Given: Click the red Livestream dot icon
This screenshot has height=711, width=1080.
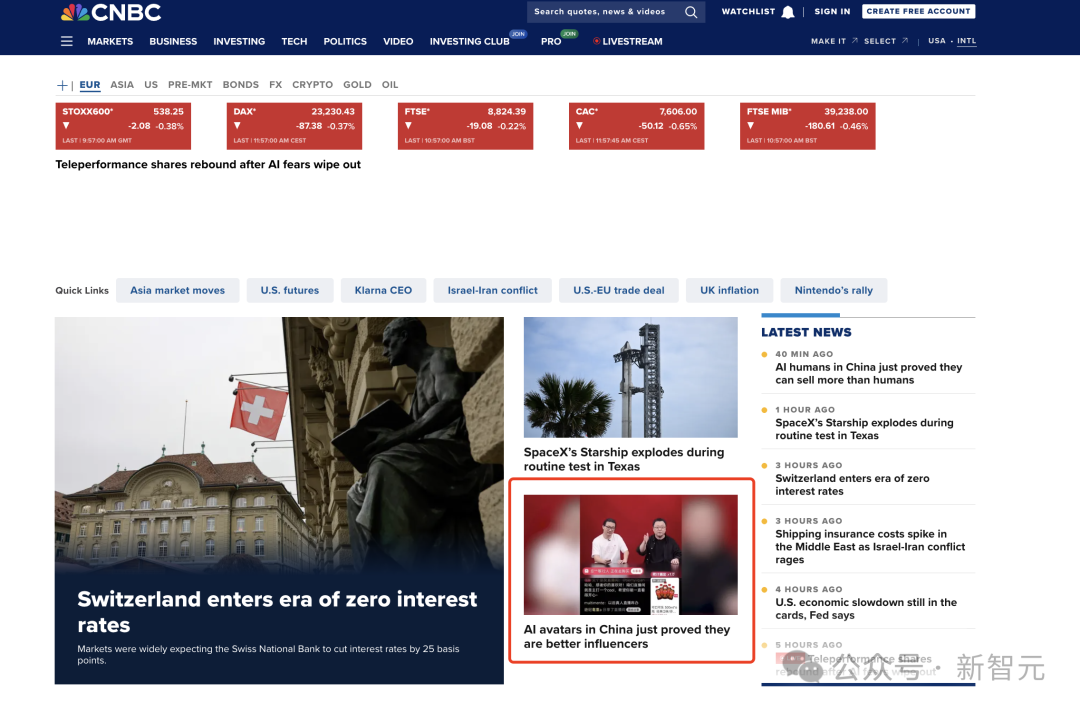Looking at the screenshot, I should click(597, 42).
